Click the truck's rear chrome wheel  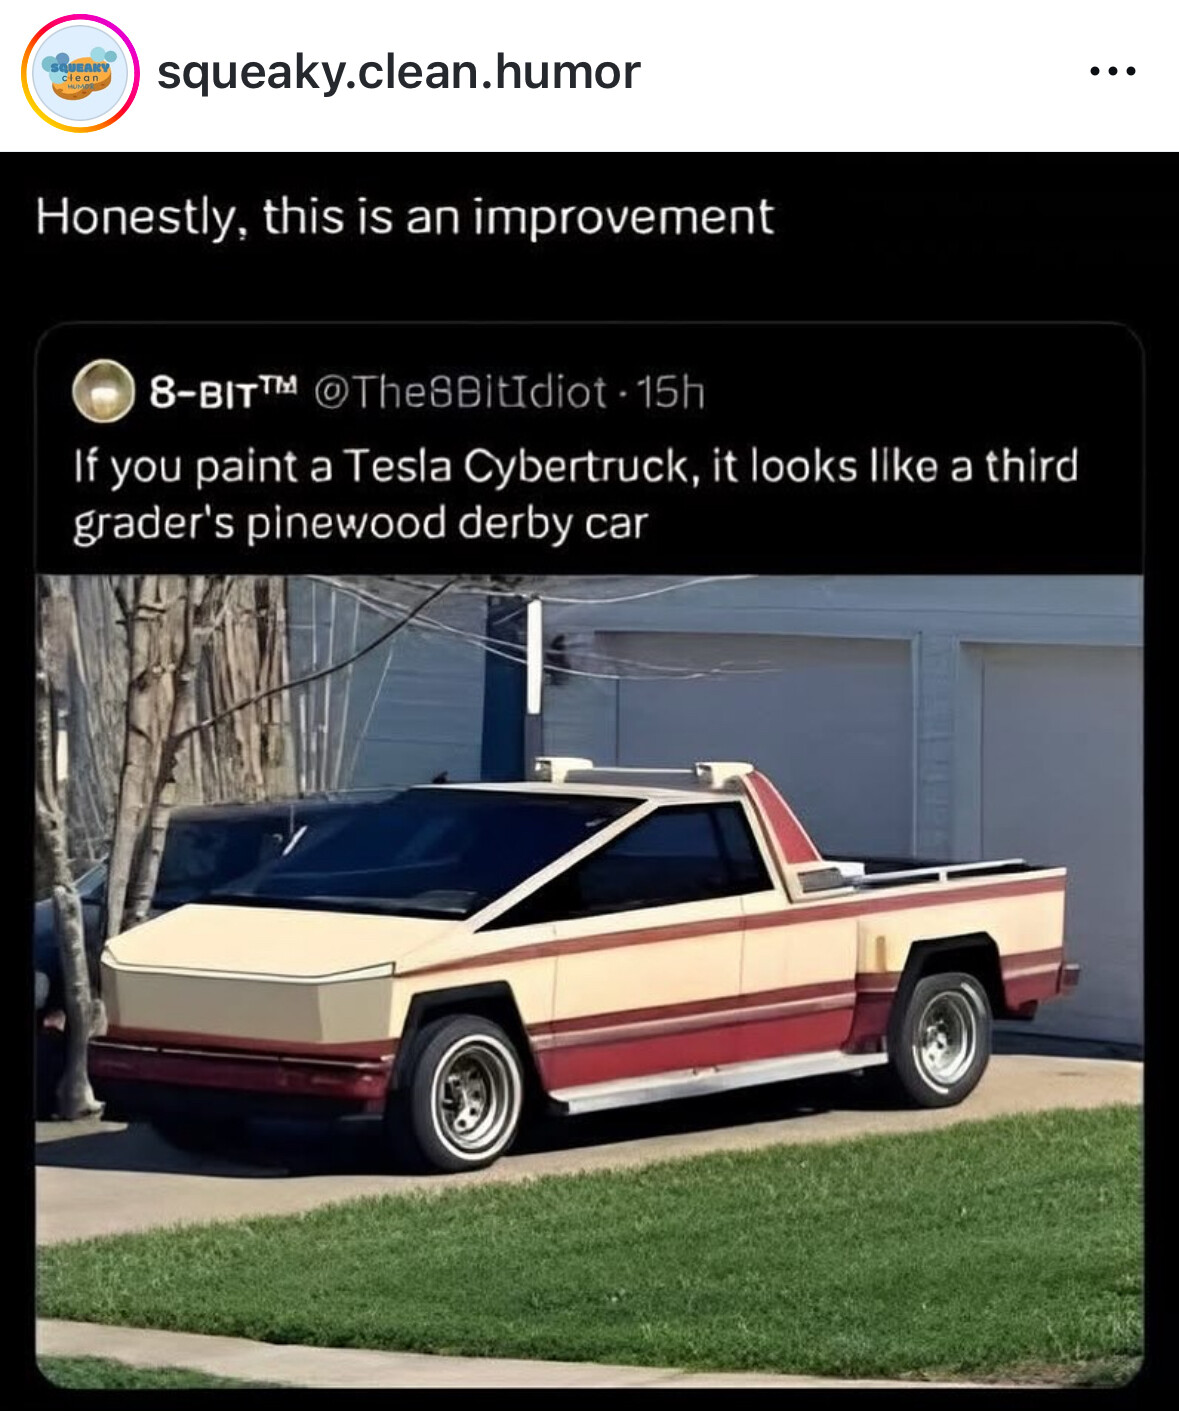(x=941, y=1037)
